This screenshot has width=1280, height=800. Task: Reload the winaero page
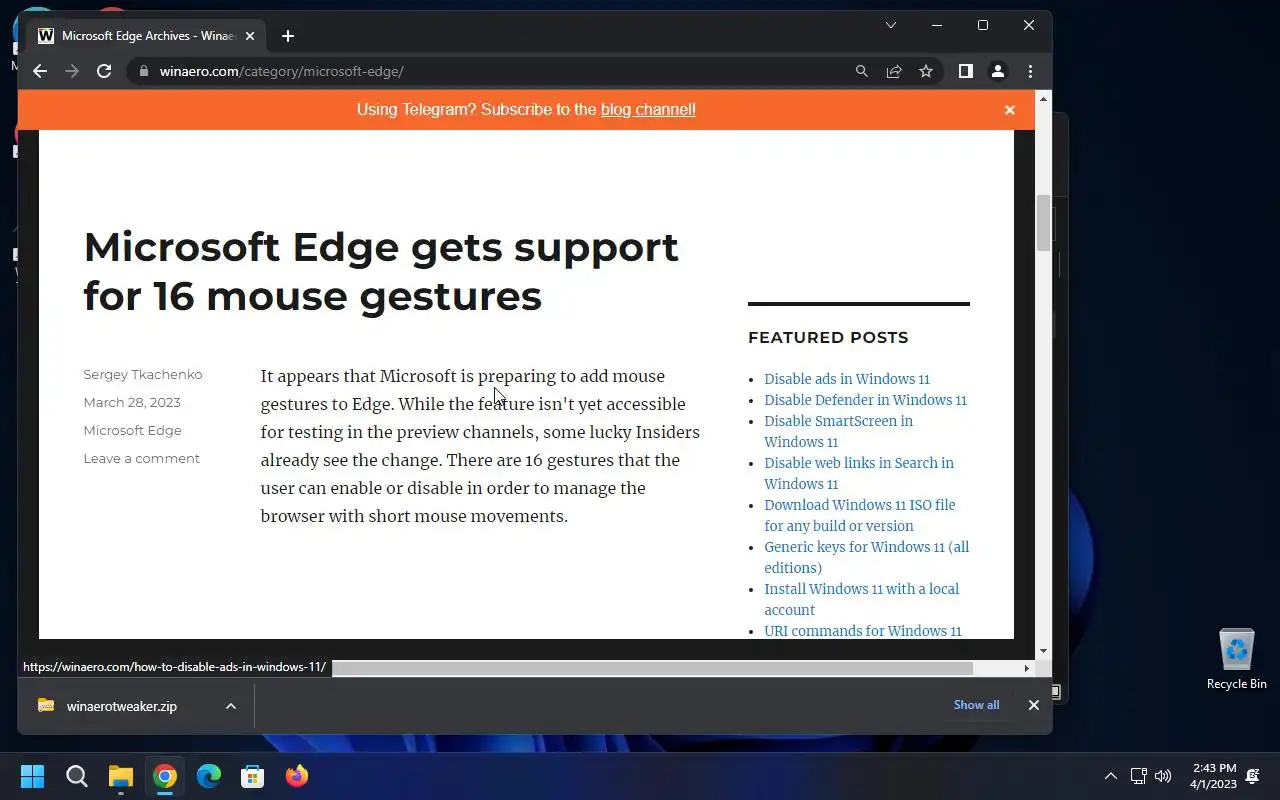coord(104,71)
